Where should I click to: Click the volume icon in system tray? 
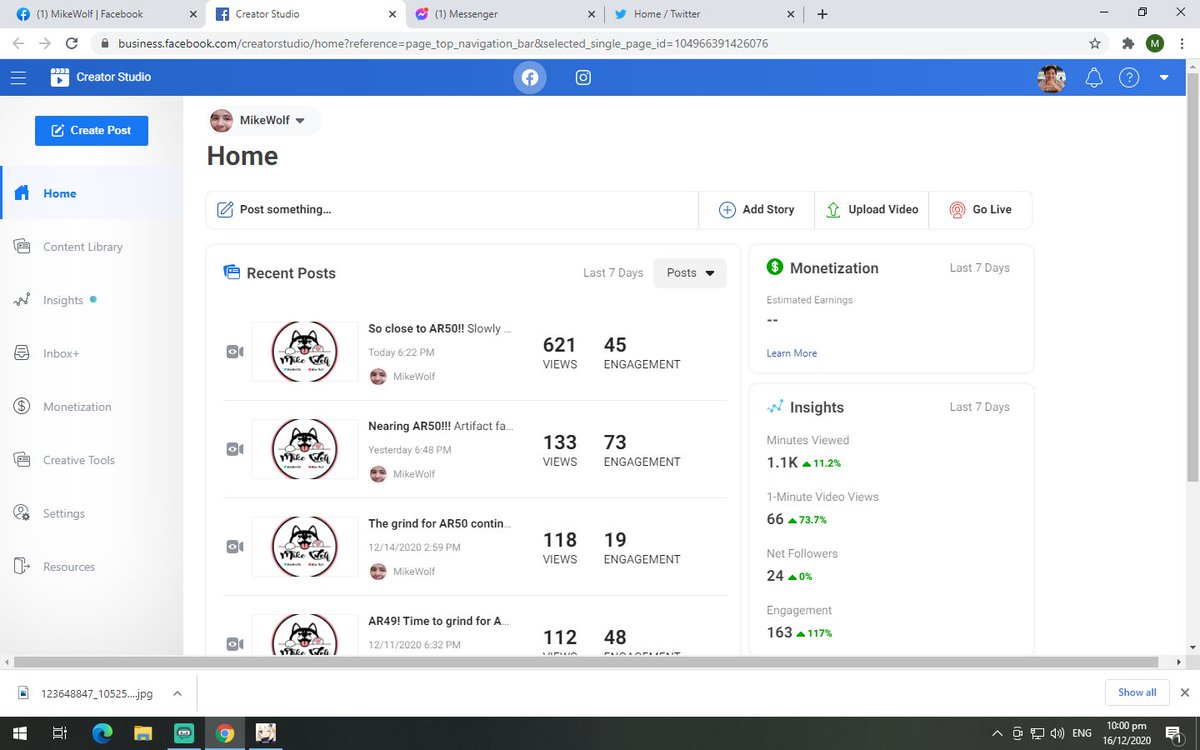[x=1058, y=733]
